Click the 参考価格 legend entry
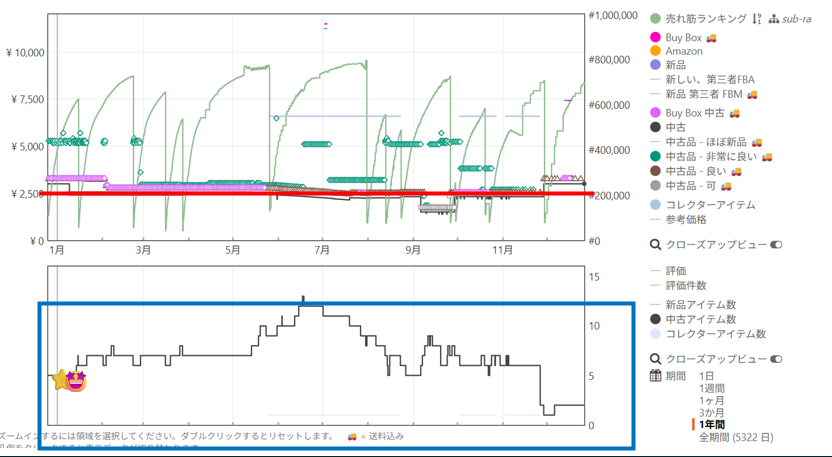The width and height of the screenshot is (832, 457). [x=692, y=219]
